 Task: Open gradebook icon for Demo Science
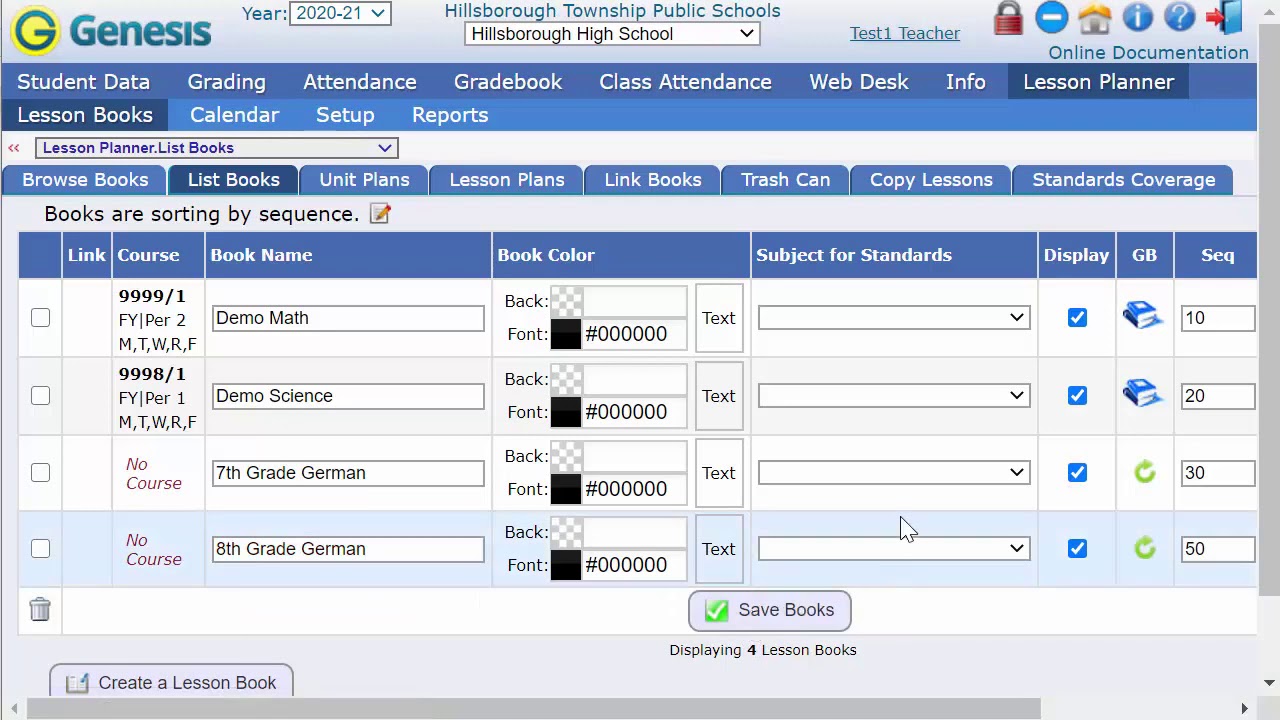tap(1143, 394)
